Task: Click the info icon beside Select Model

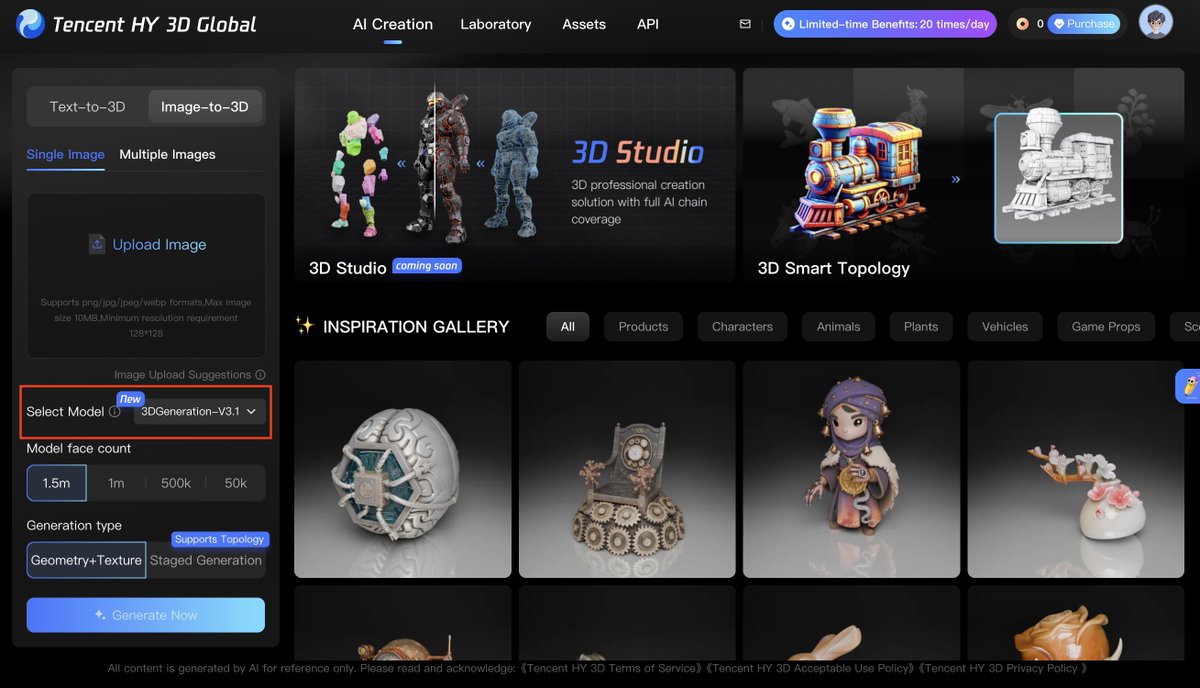Action: [x=113, y=411]
